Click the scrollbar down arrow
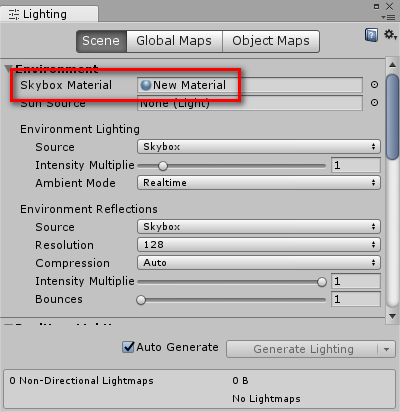 (x=393, y=316)
